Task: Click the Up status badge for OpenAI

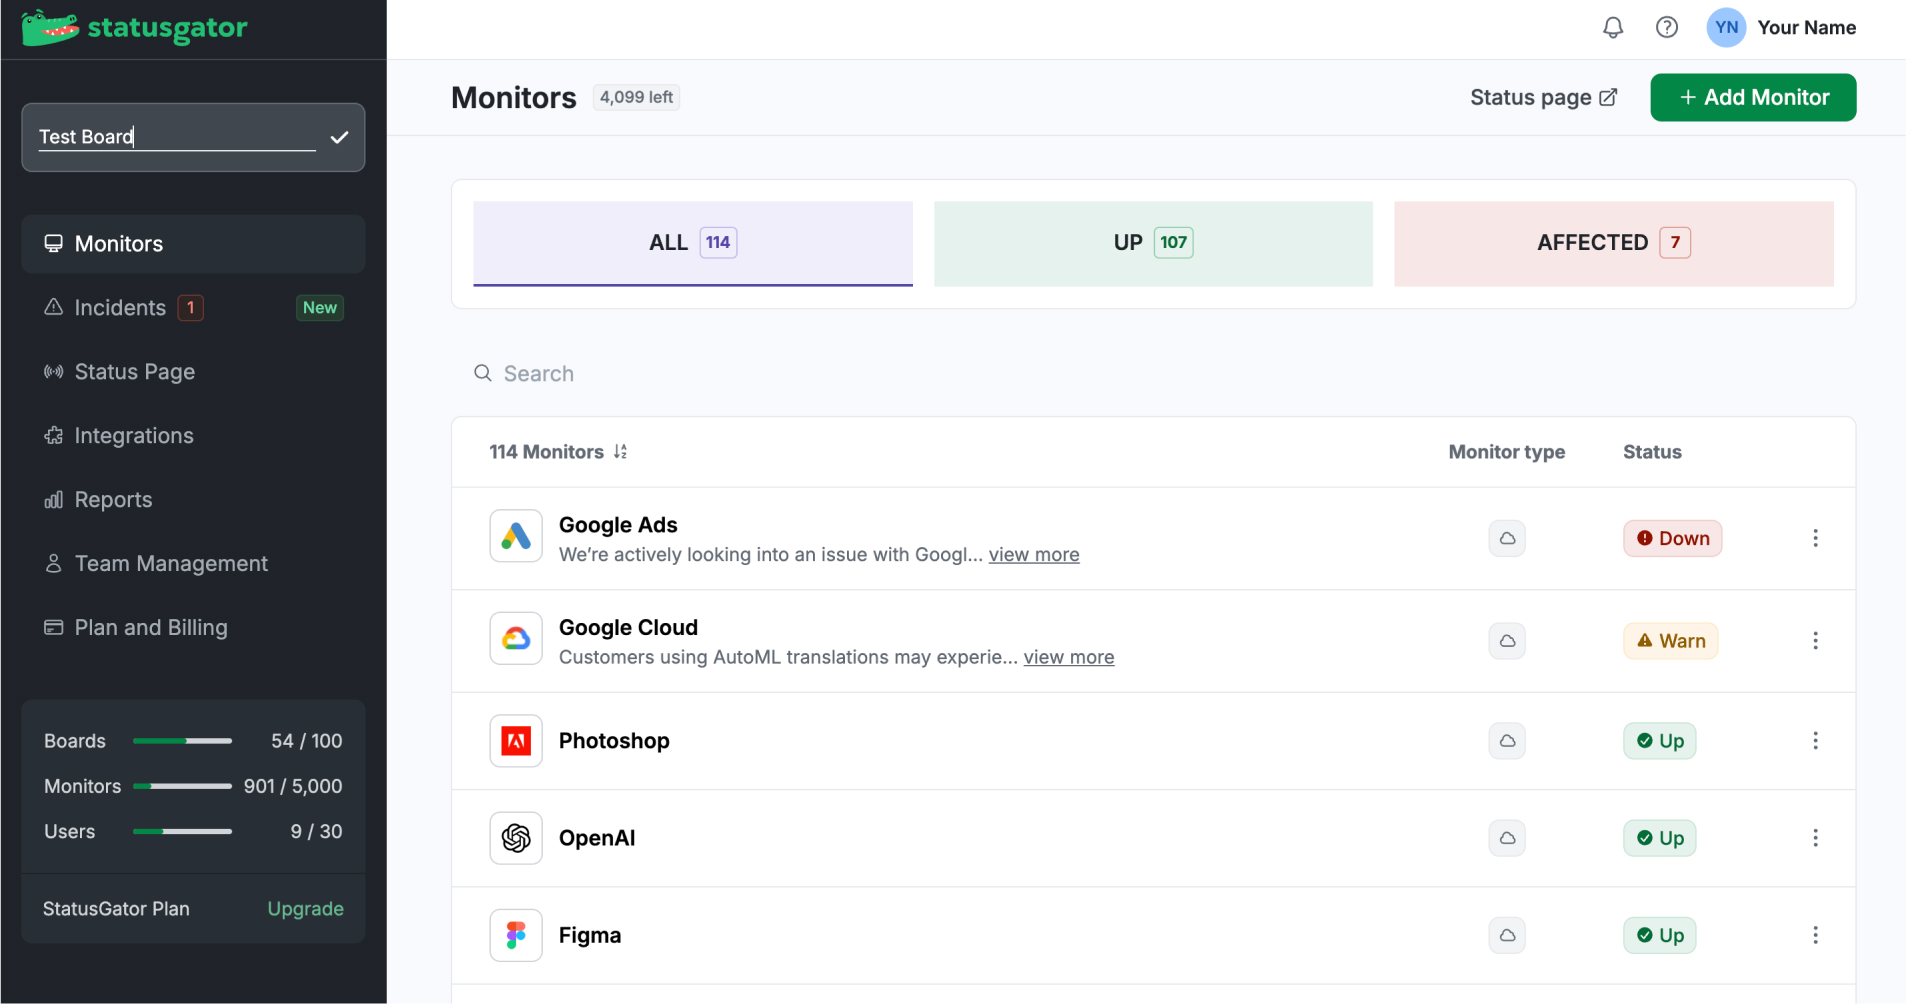Action: (x=1659, y=838)
